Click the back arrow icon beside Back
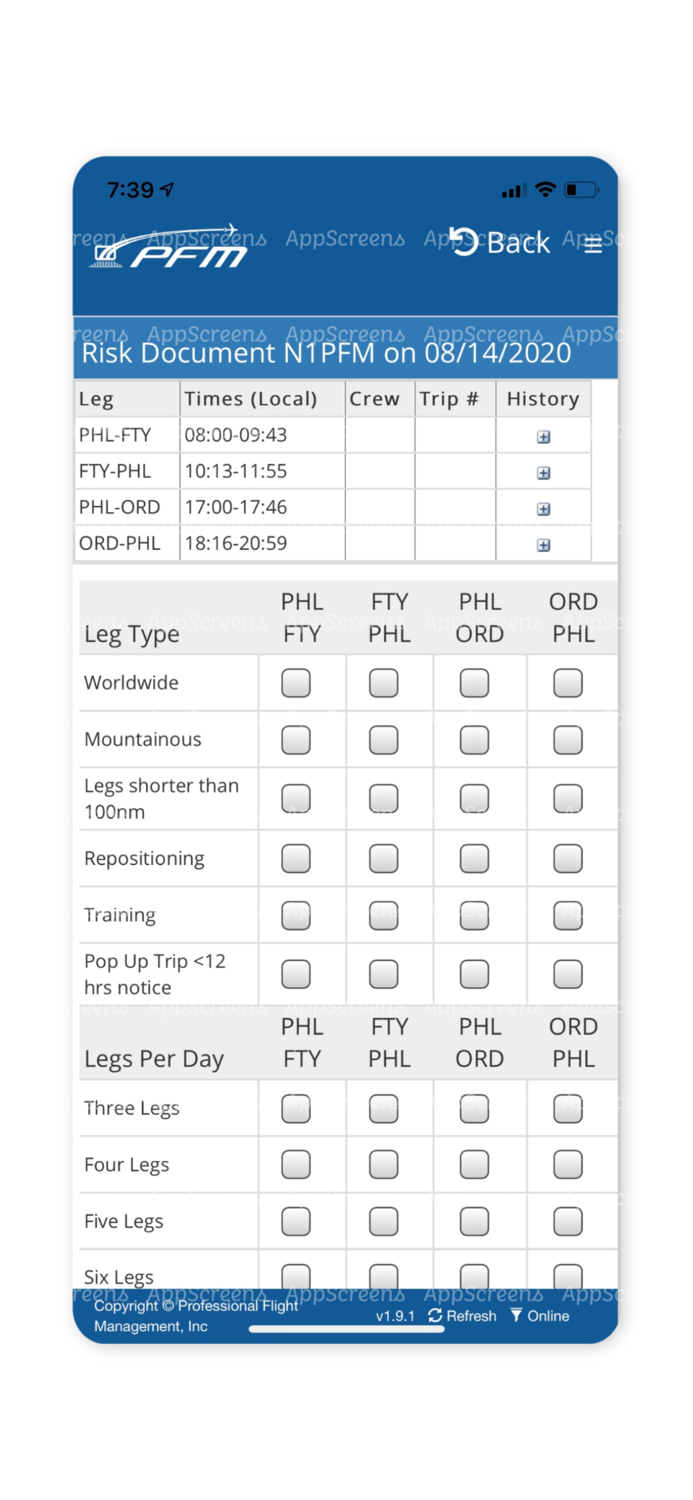The height and width of the screenshot is (1500, 693). pos(462,243)
